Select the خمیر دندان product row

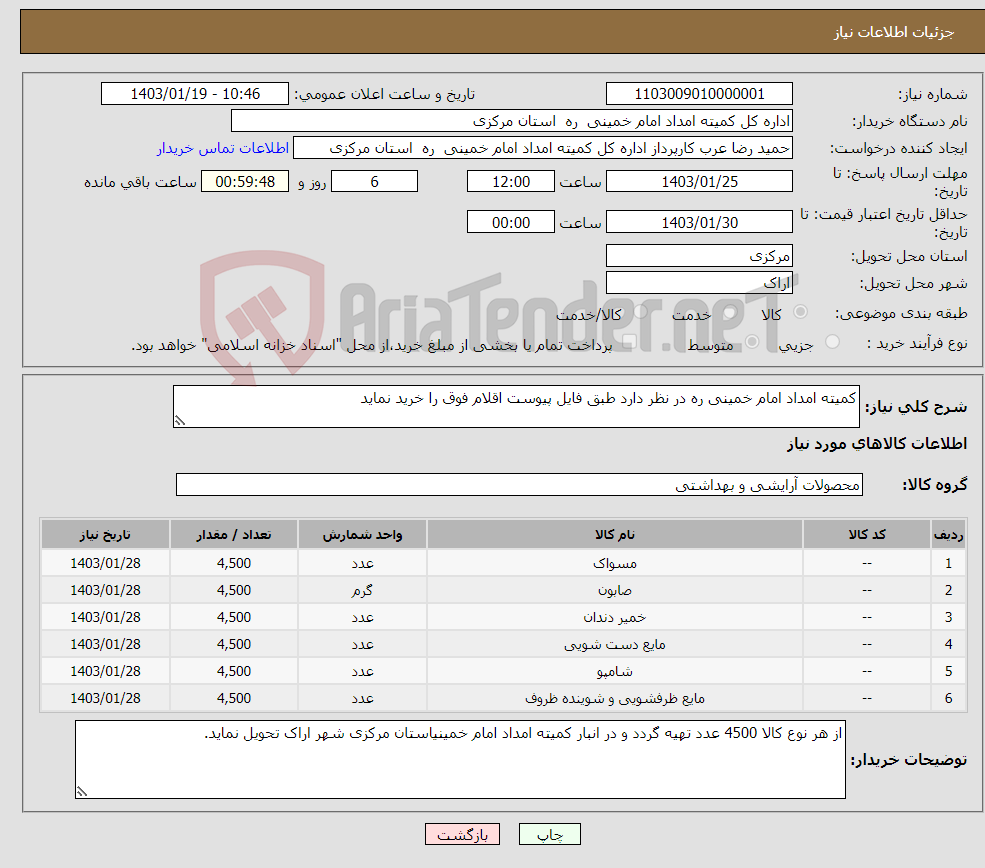tap(504, 617)
